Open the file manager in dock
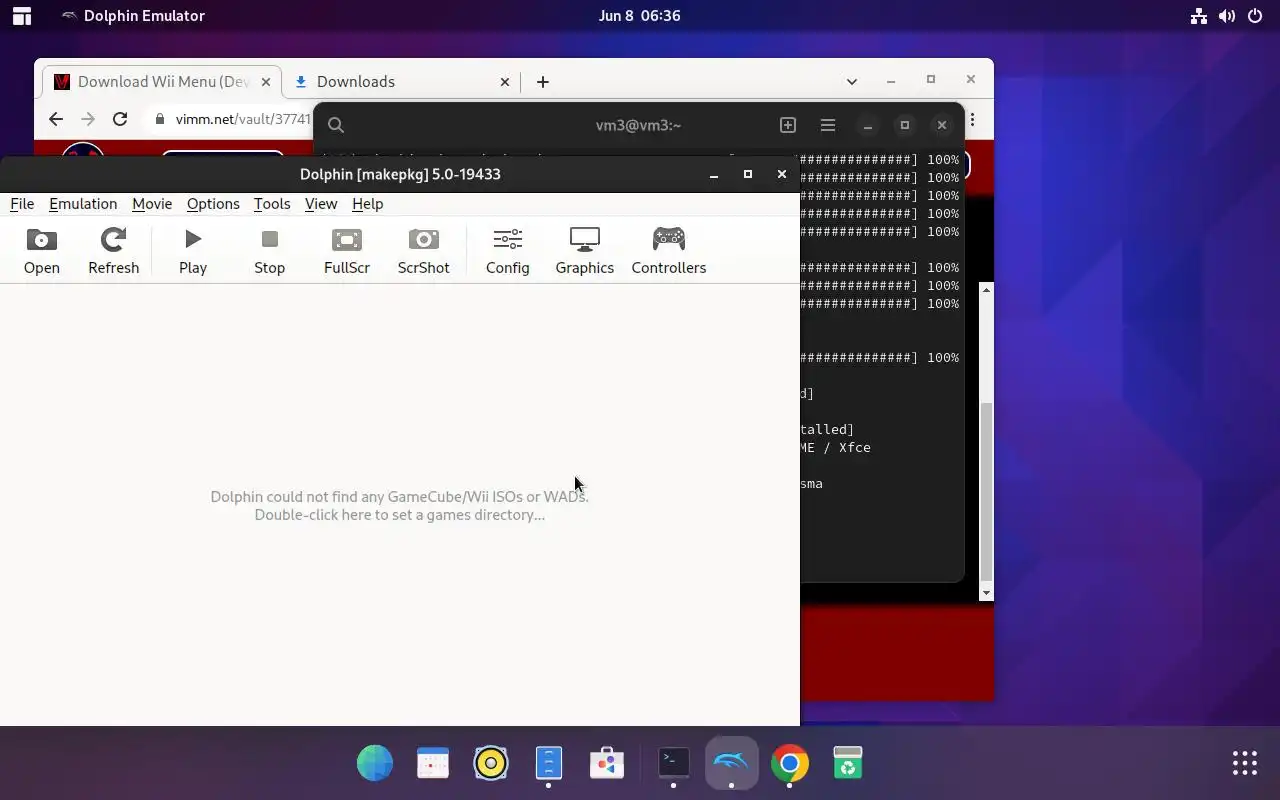 [549, 763]
